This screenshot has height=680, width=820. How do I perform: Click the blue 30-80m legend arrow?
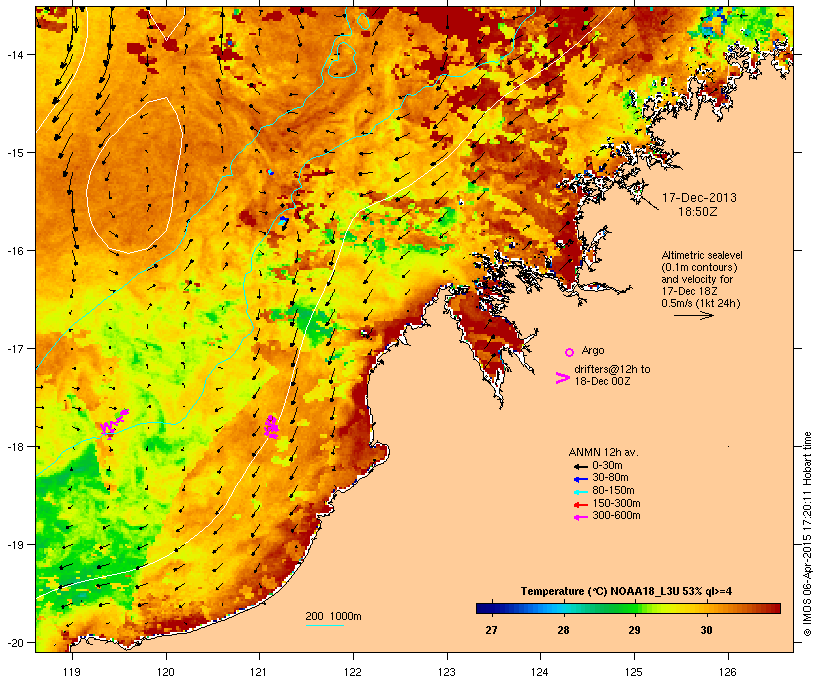tap(581, 479)
